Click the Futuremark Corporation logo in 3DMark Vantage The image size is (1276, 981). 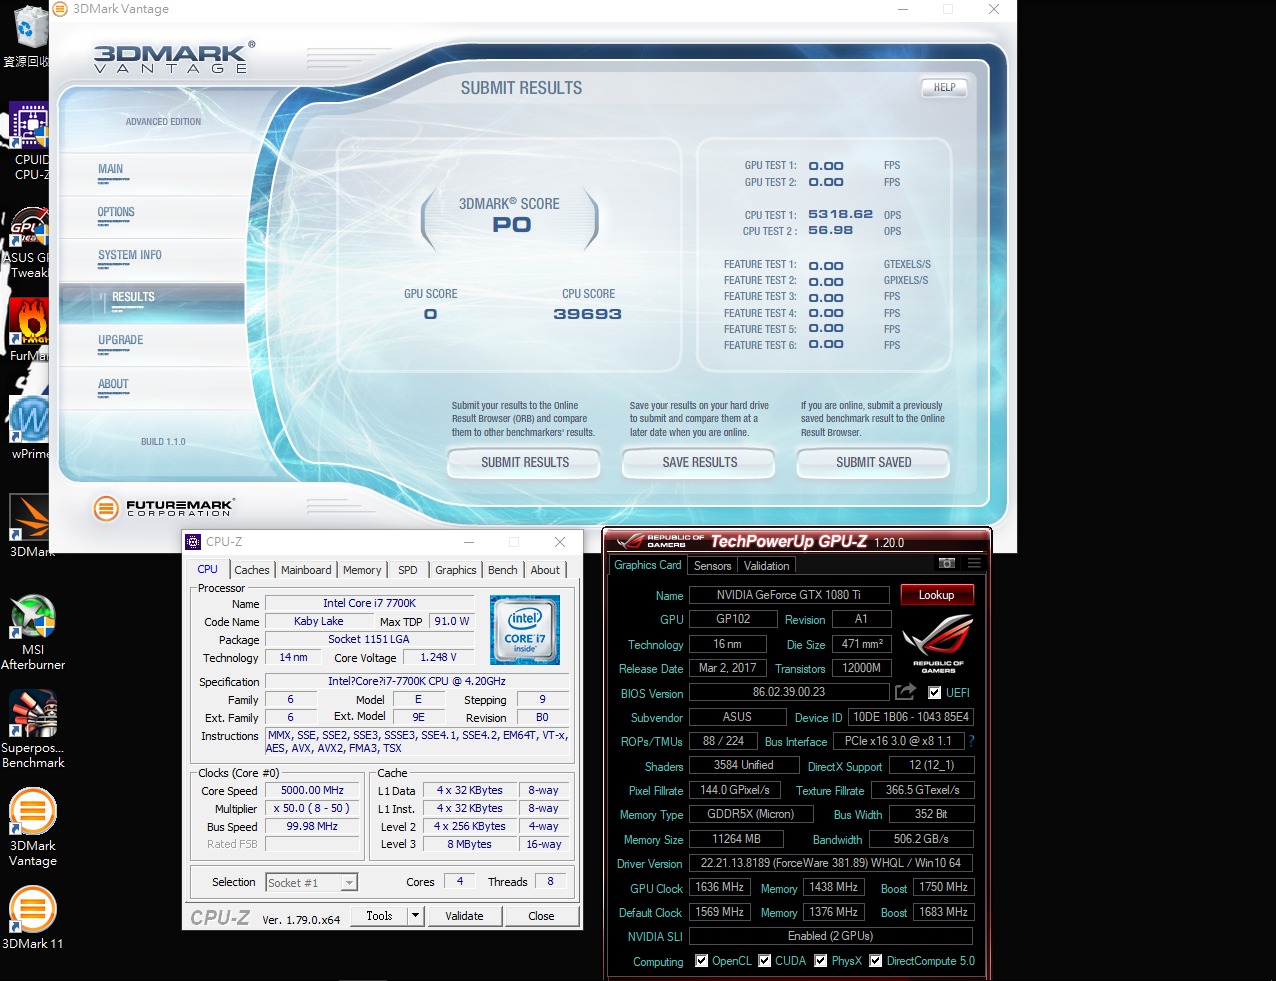point(164,508)
